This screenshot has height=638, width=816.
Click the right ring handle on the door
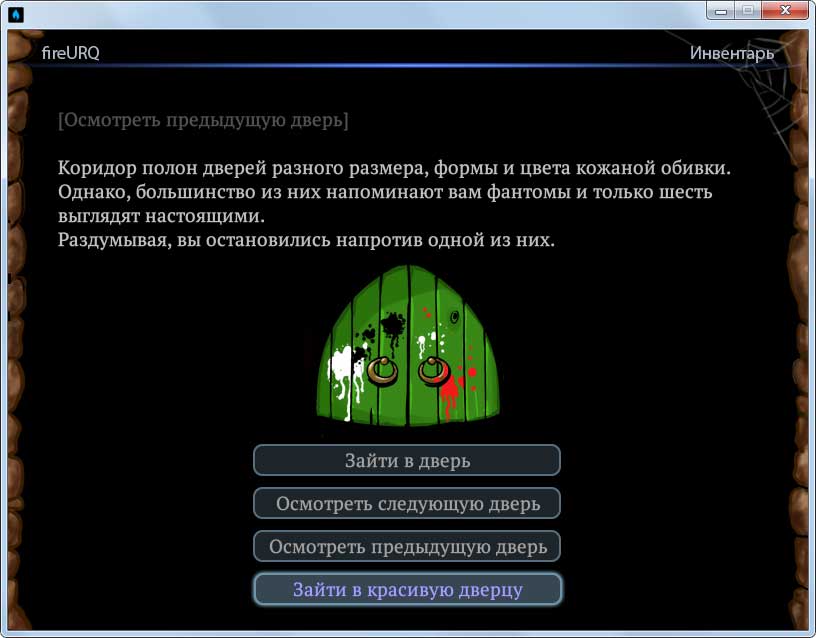tap(433, 371)
